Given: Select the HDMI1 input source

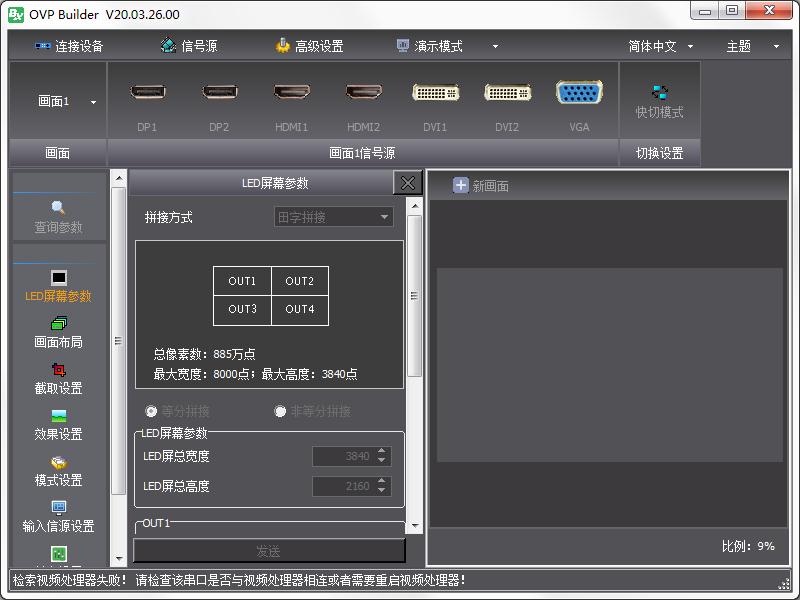Looking at the screenshot, I should pos(291,100).
